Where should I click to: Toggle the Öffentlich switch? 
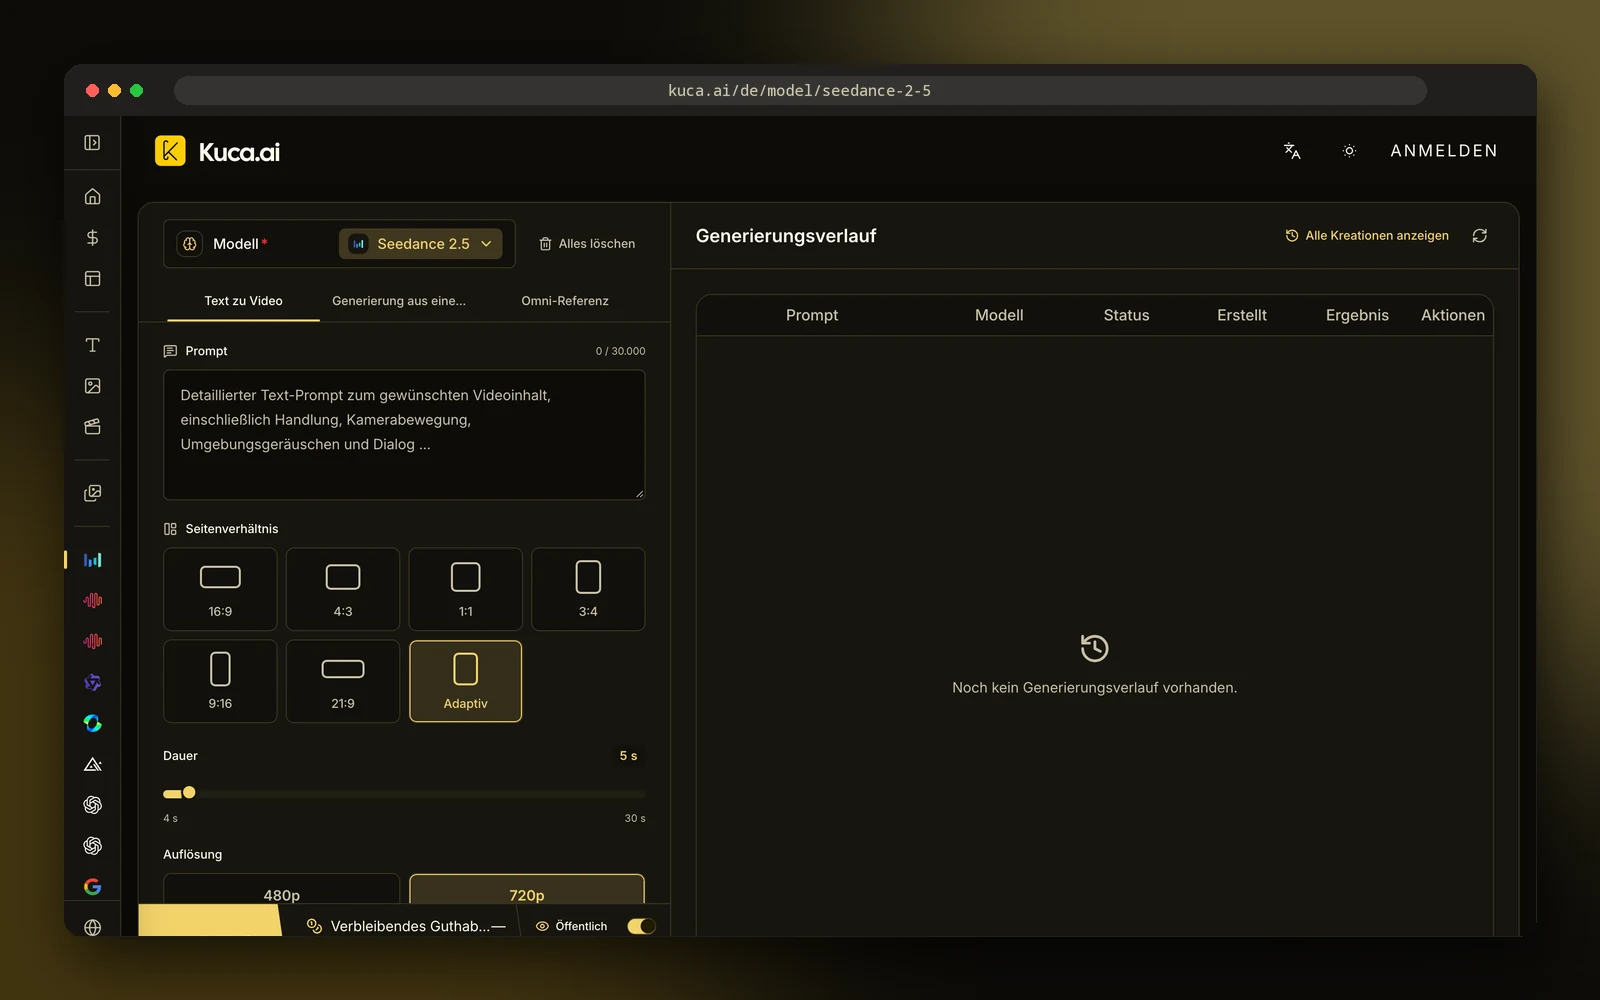641,926
